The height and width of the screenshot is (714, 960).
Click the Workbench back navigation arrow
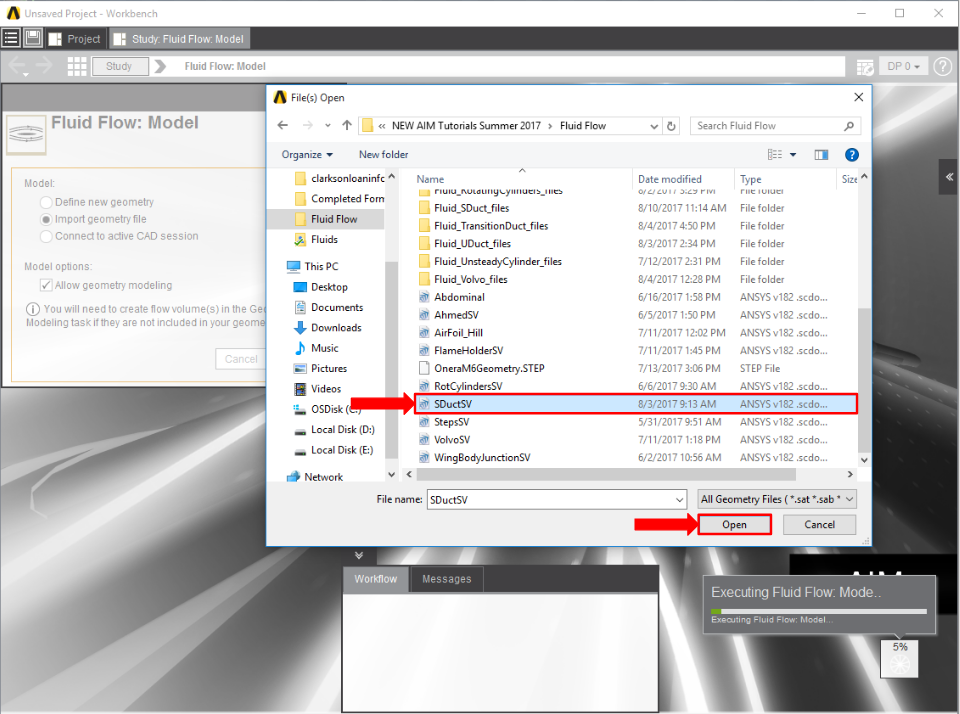[17, 64]
